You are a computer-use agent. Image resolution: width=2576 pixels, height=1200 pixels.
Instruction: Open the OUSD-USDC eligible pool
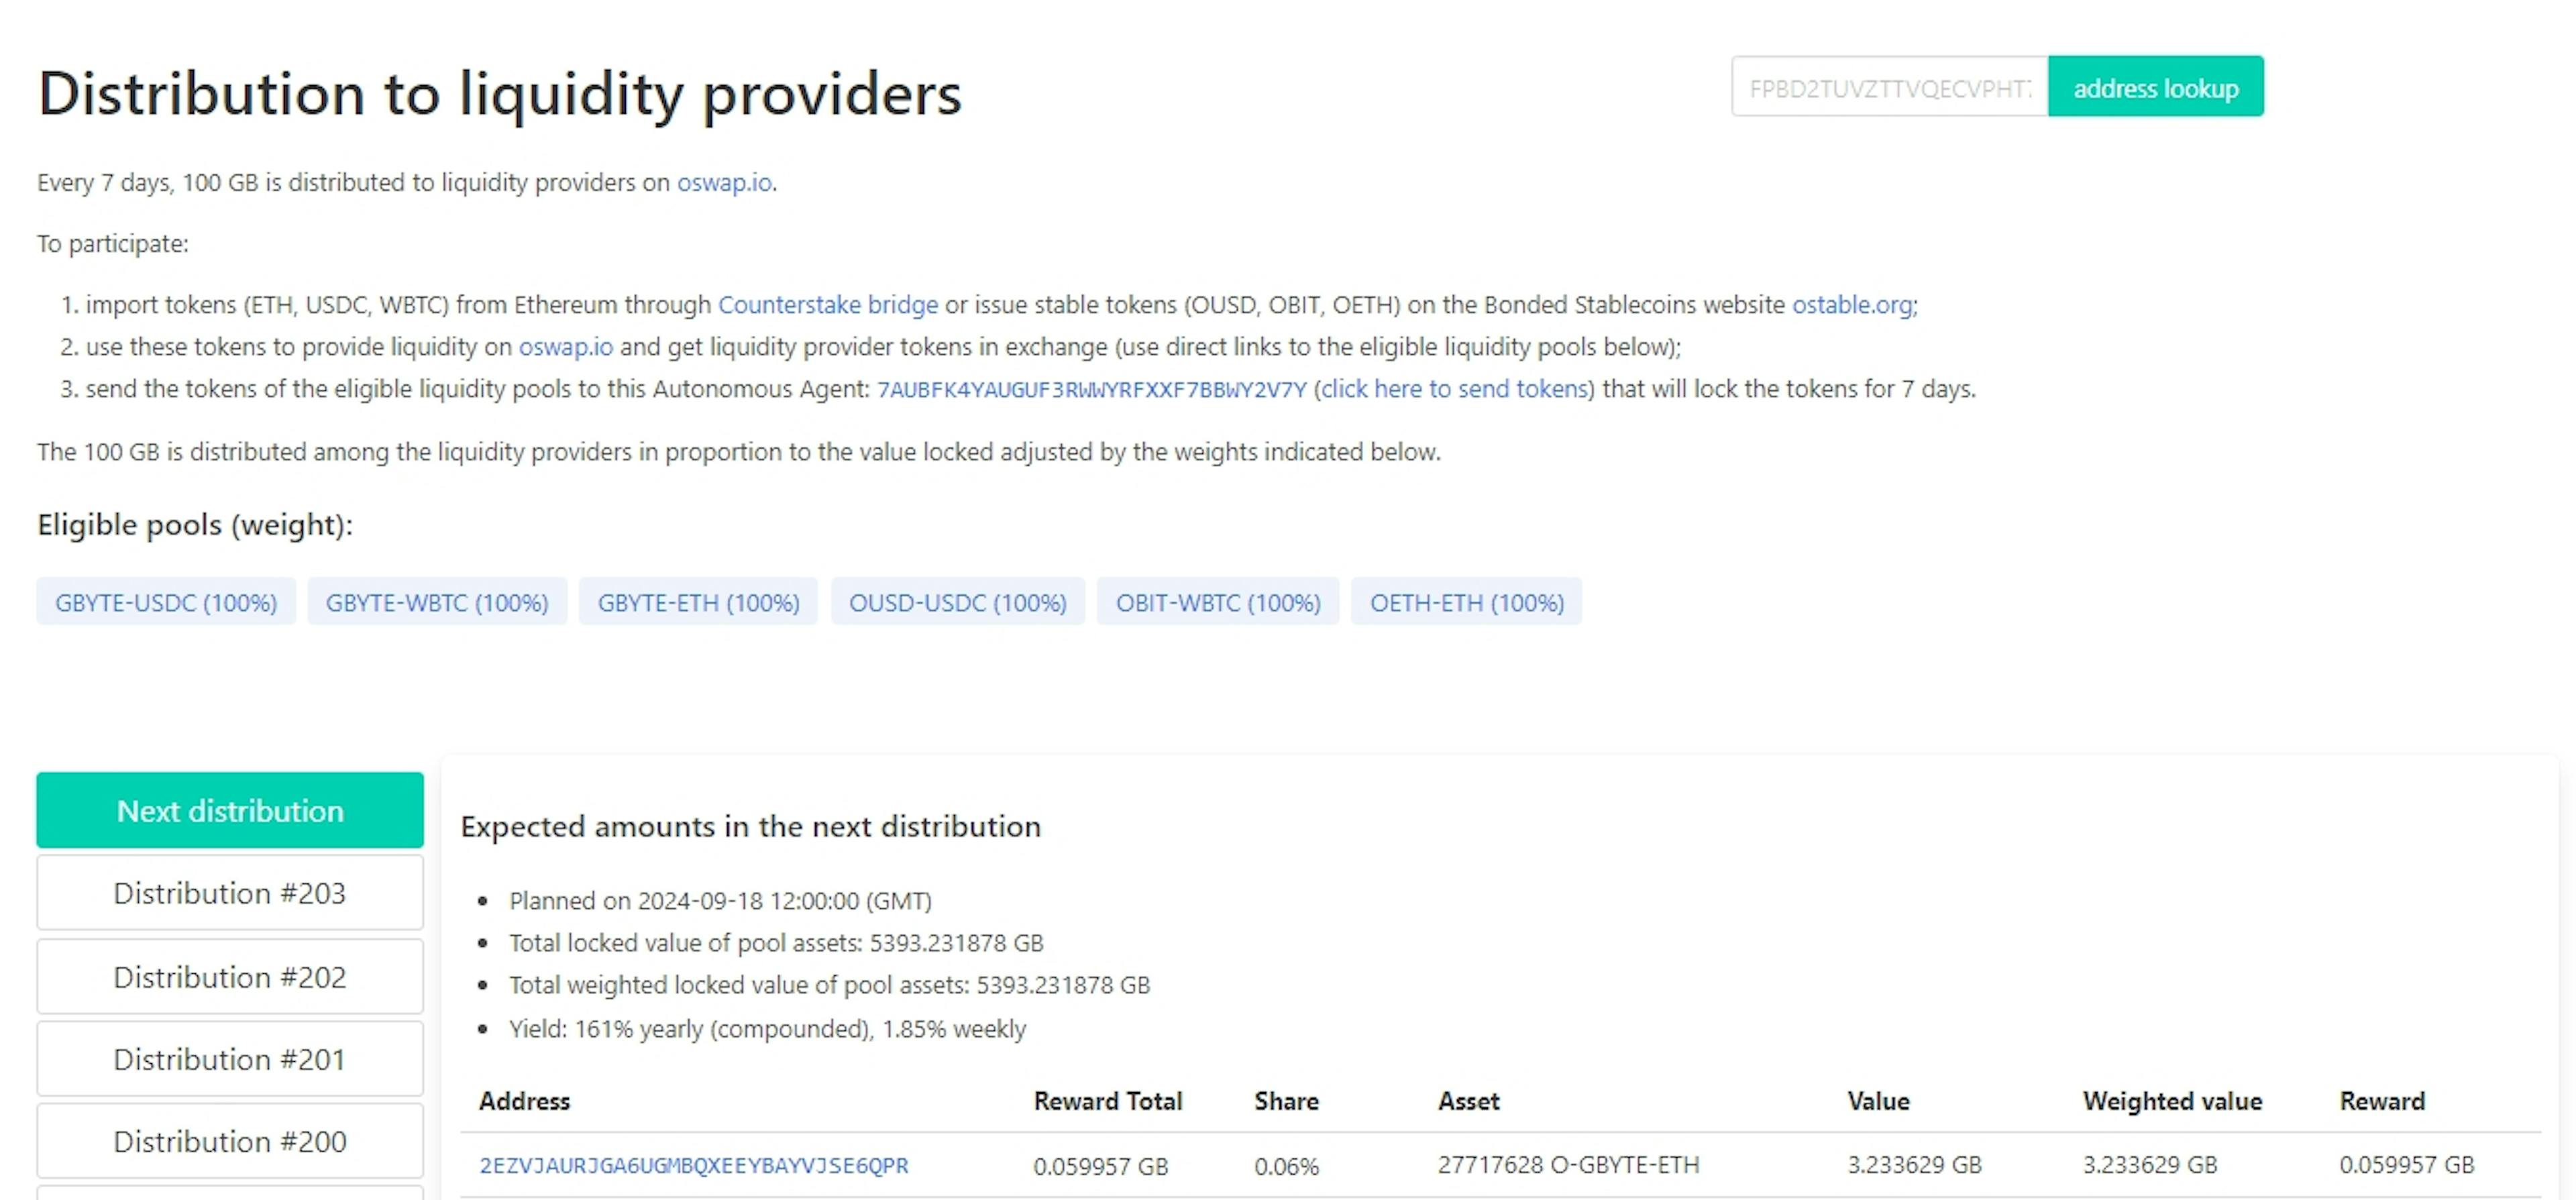(957, 601)
